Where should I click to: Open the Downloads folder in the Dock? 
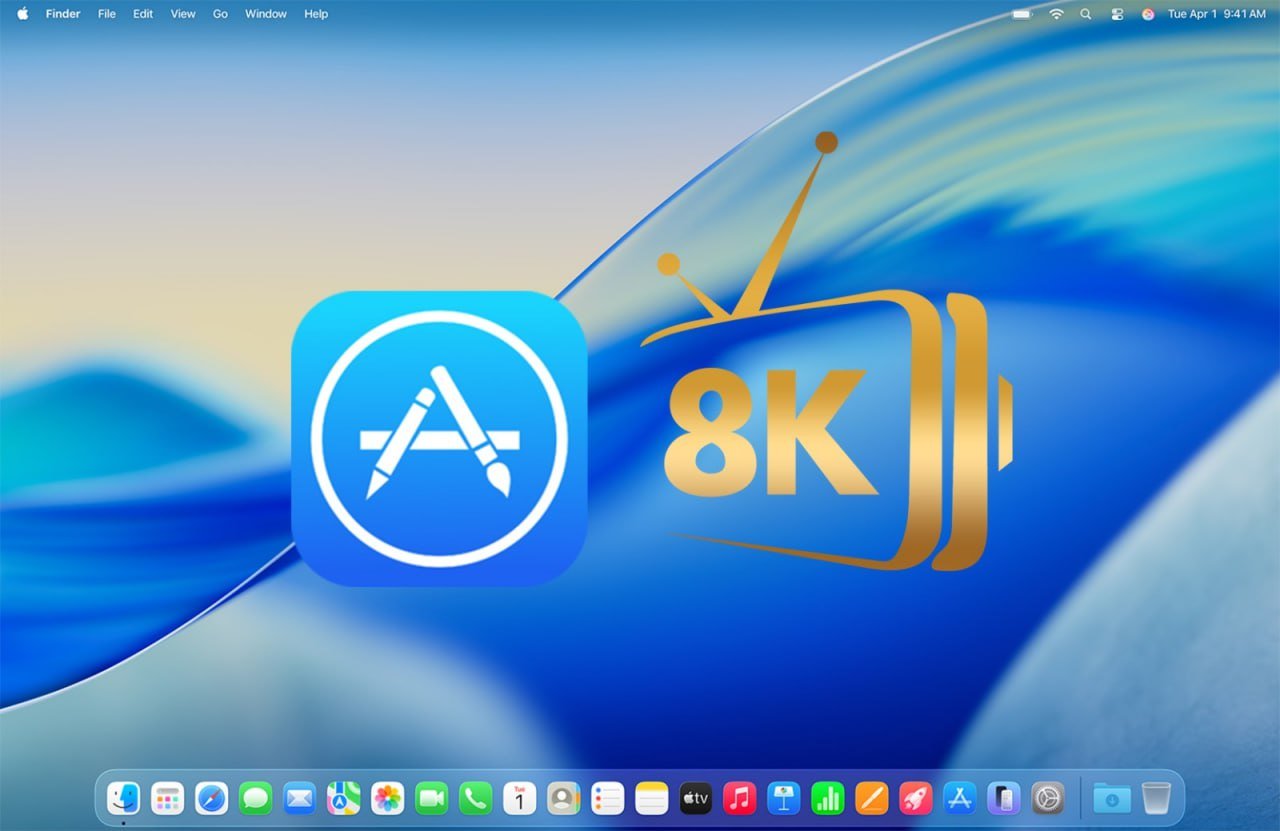click(x=1113, y=798)
